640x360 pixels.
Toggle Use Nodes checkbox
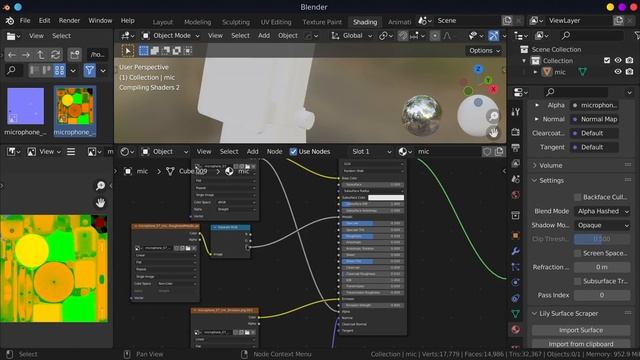[293, 152]
